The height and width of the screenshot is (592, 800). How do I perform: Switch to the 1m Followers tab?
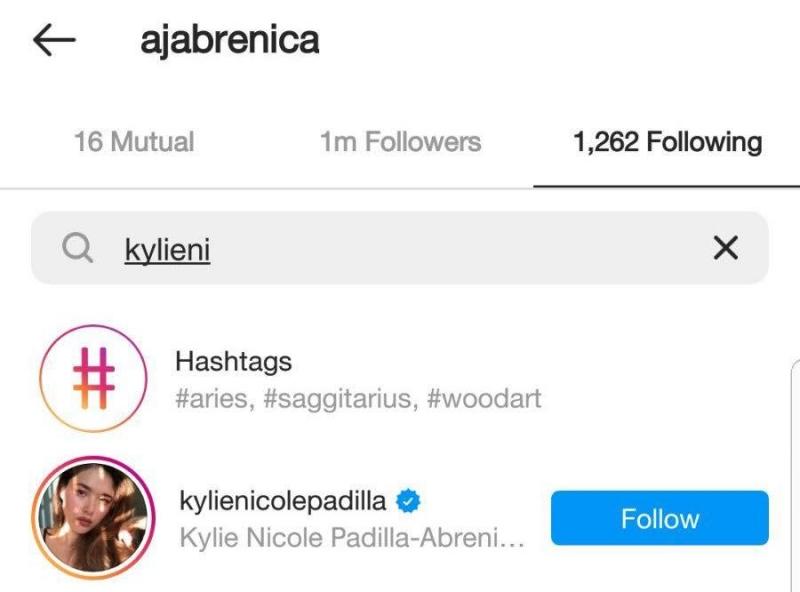(401, 141)
